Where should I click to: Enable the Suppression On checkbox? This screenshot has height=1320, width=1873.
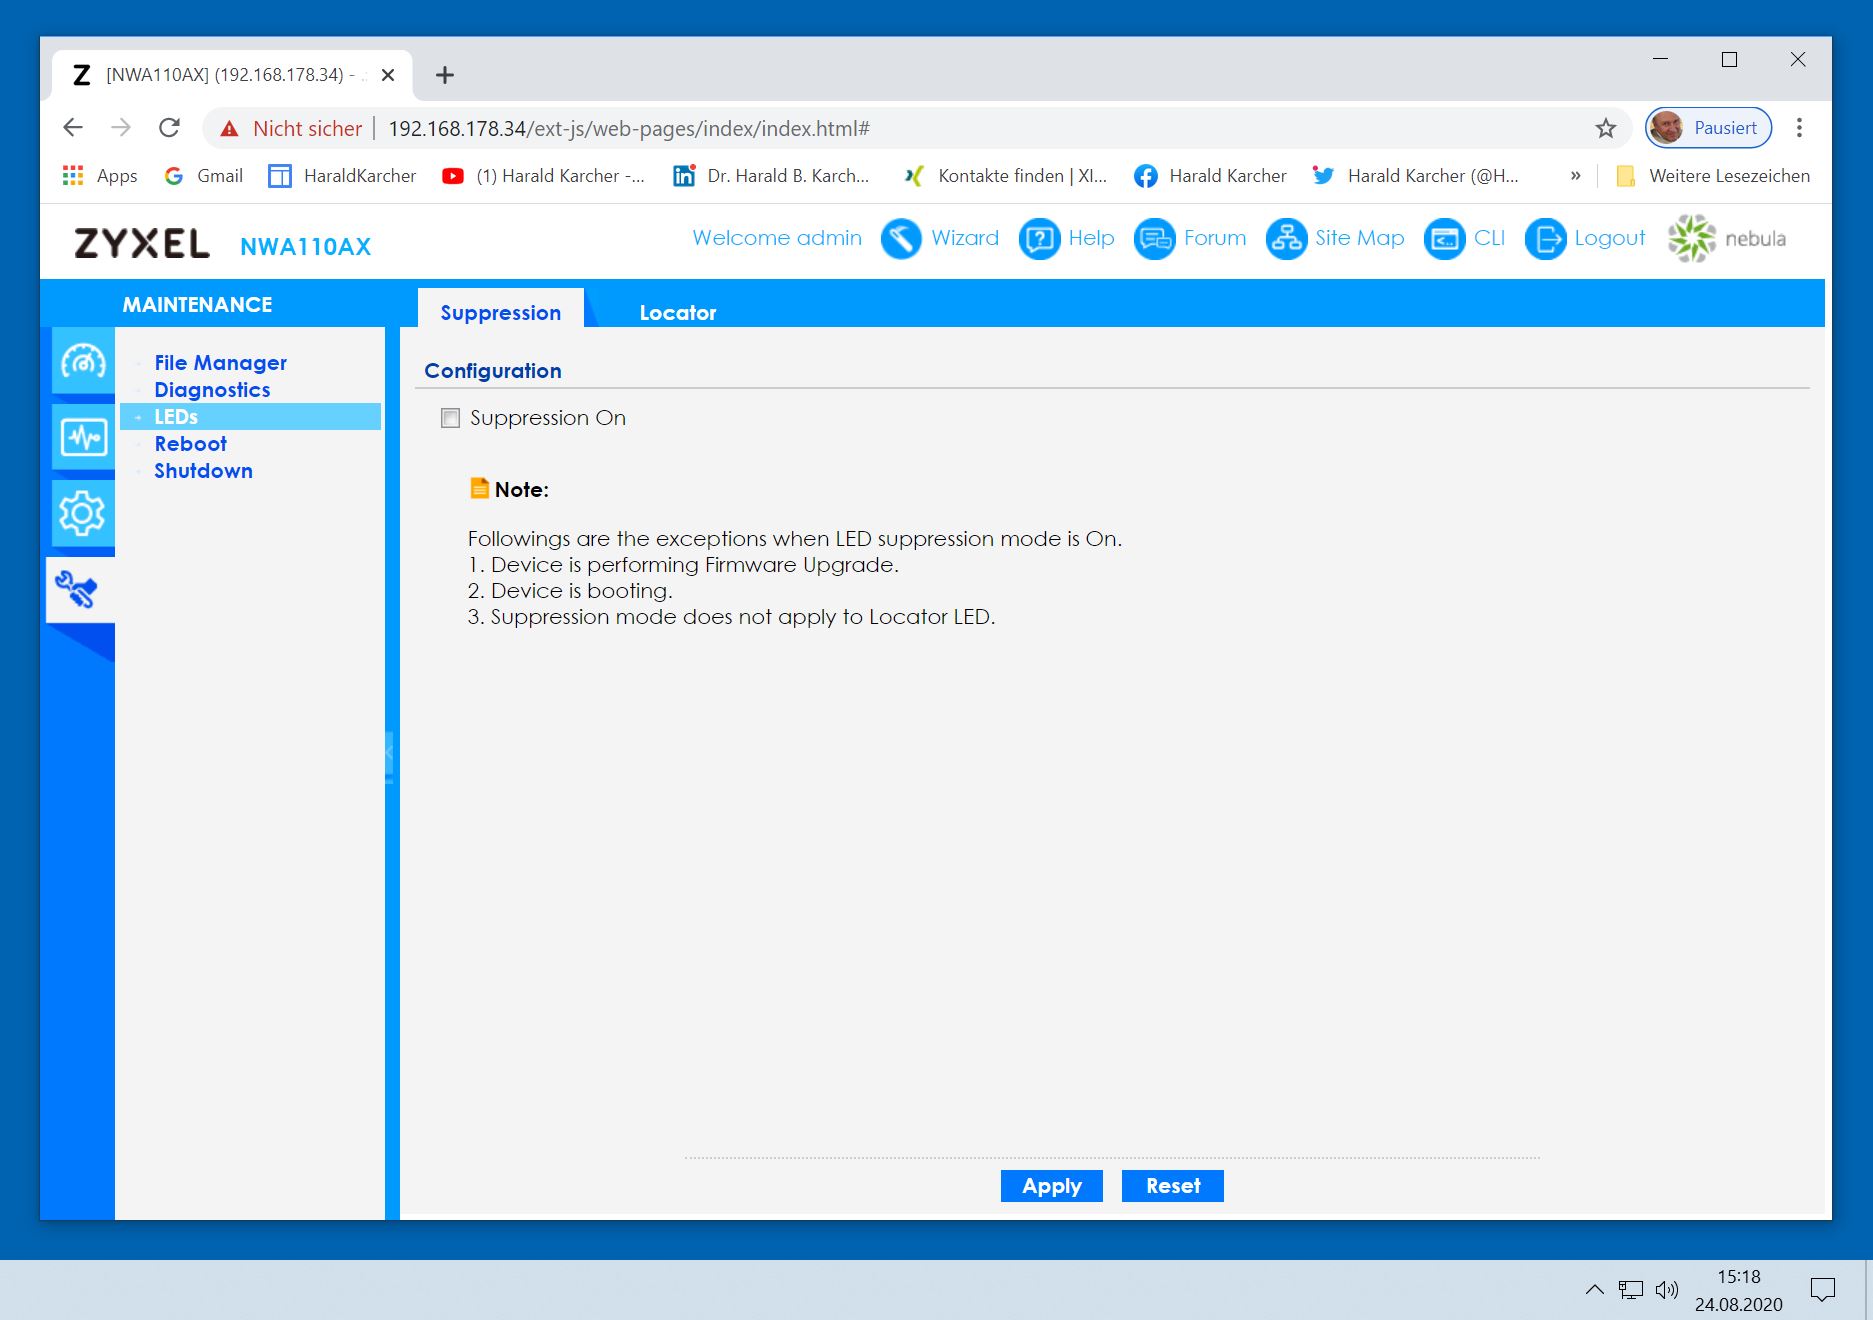coord(451,418)
